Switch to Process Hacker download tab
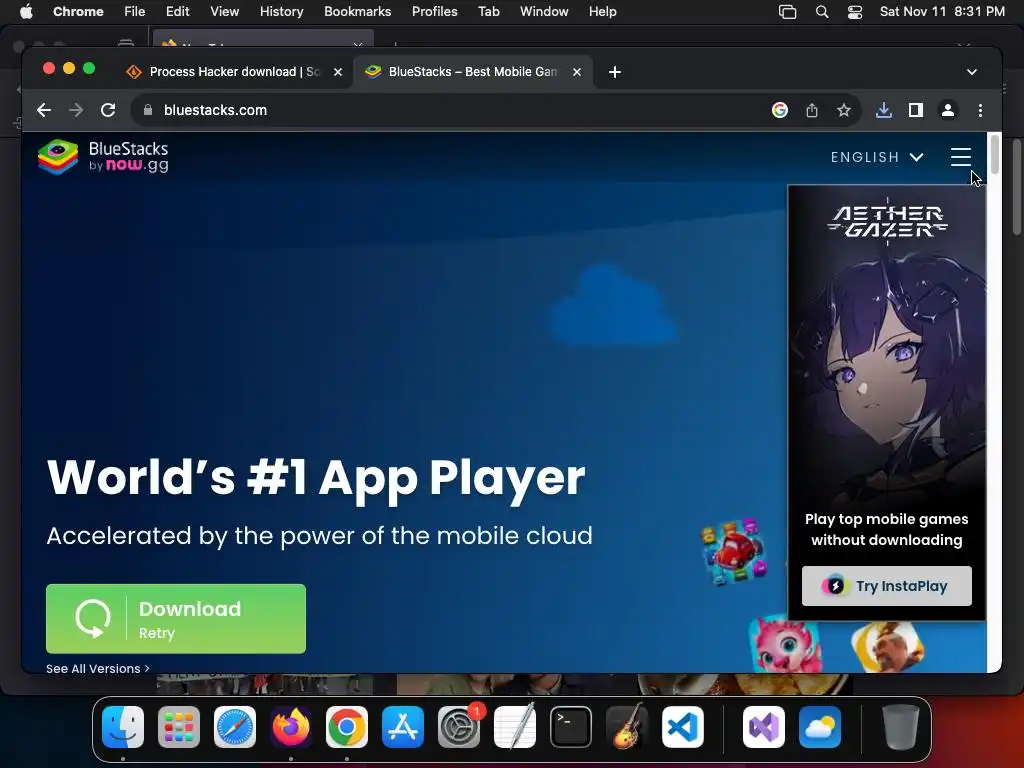1024x768 pixels. point(225,72)
